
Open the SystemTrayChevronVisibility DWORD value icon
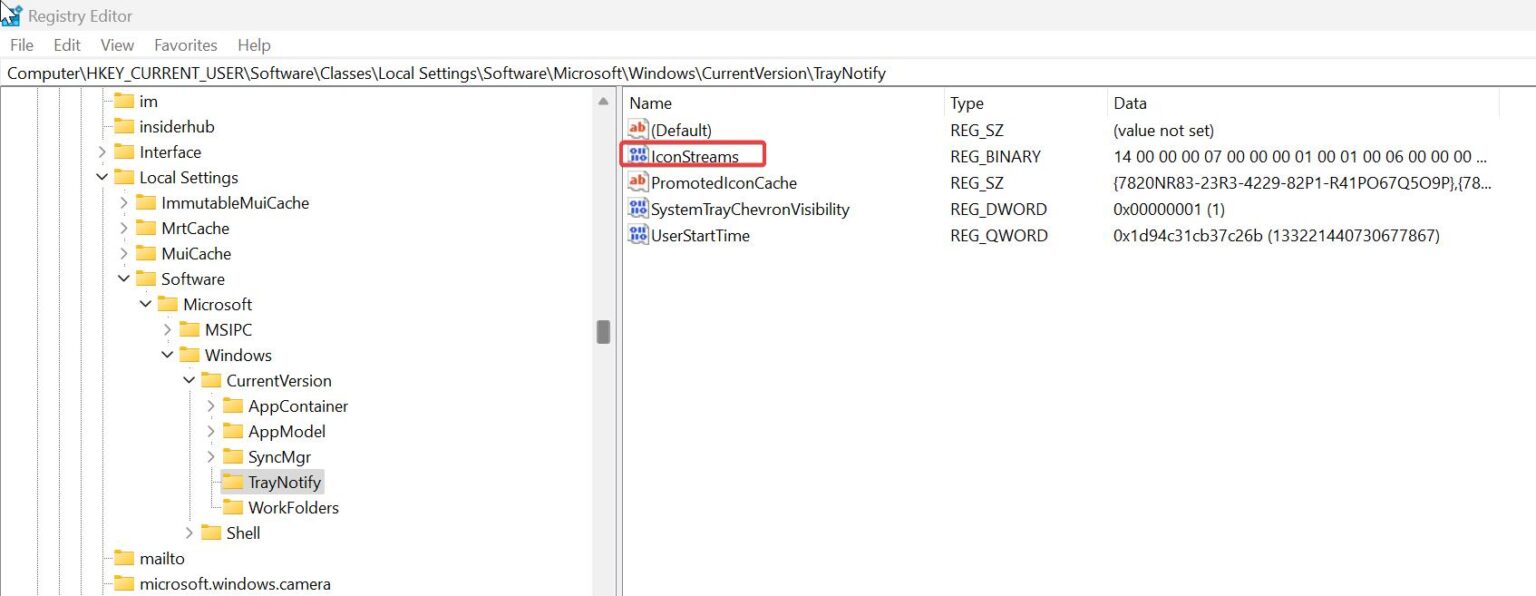coord(637,209)
